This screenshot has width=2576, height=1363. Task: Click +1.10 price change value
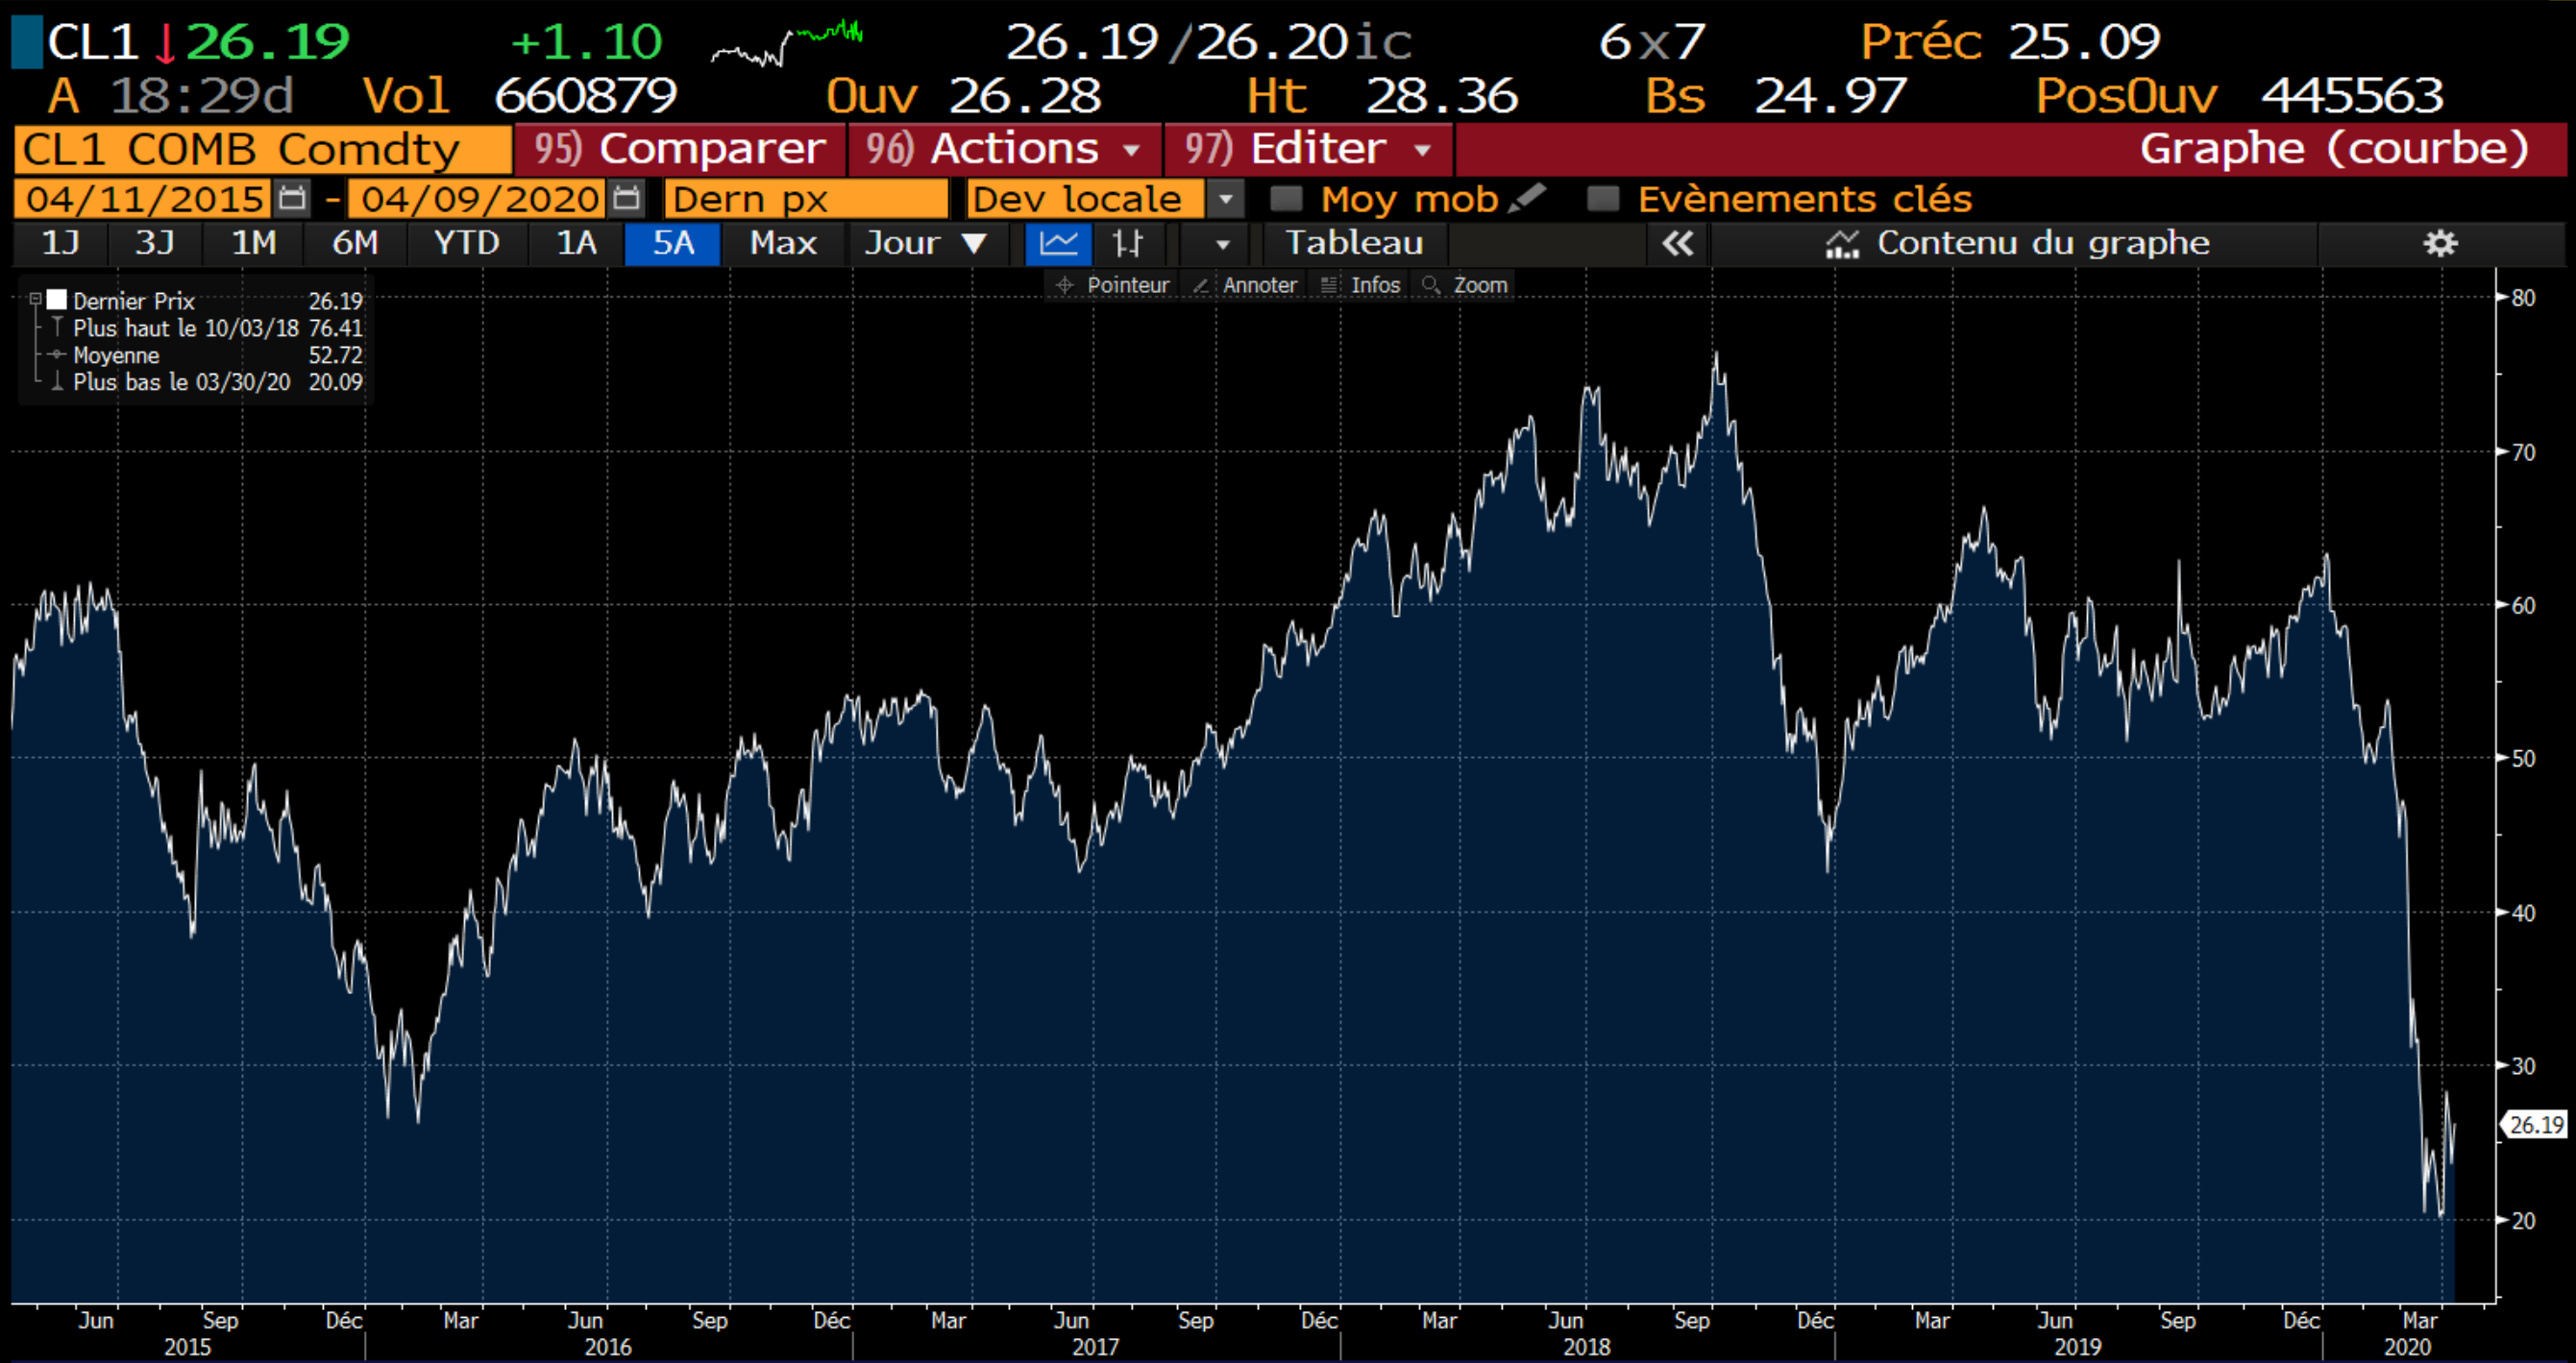pos(586,42)
